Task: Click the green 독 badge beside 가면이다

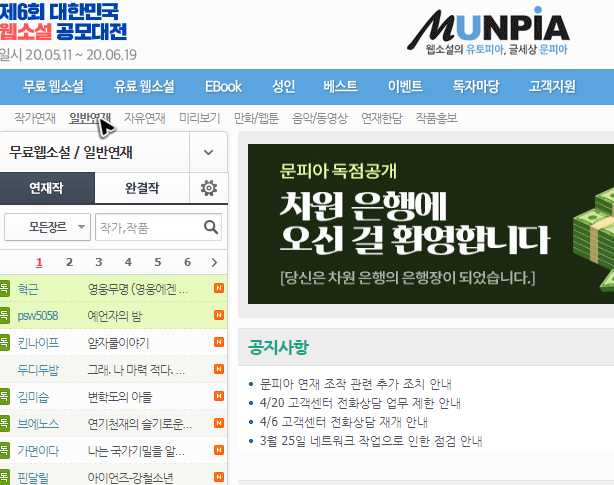Action: point(4,451)
